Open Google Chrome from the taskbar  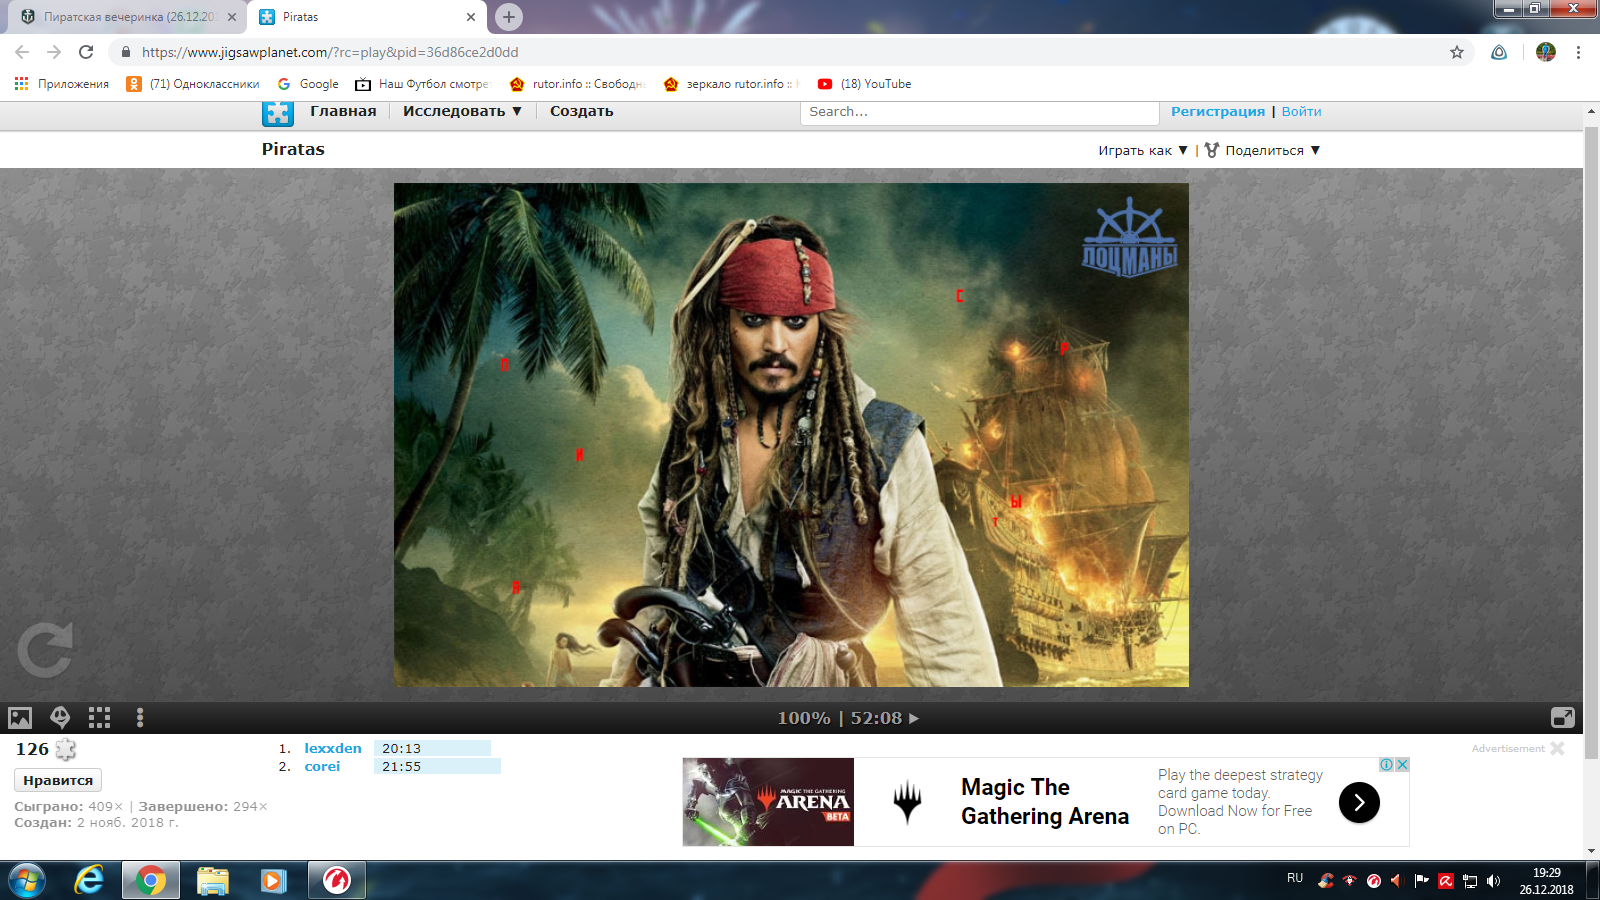pyautogui.click(x=151, y=880)
